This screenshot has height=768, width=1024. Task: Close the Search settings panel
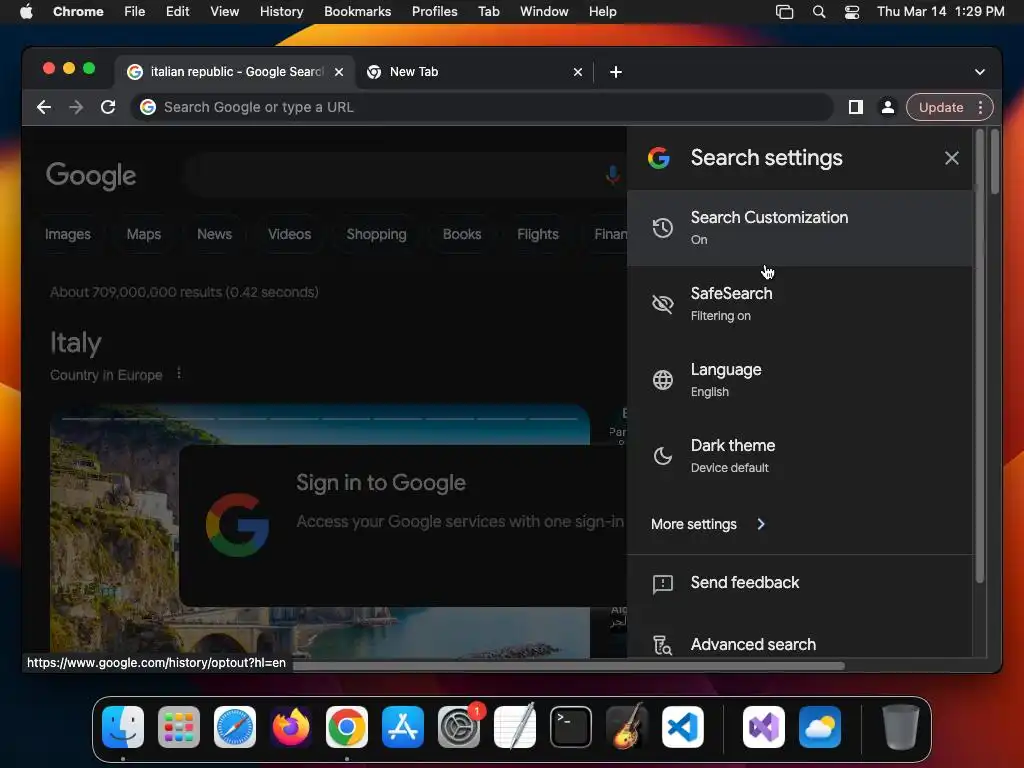click(952, 158)
